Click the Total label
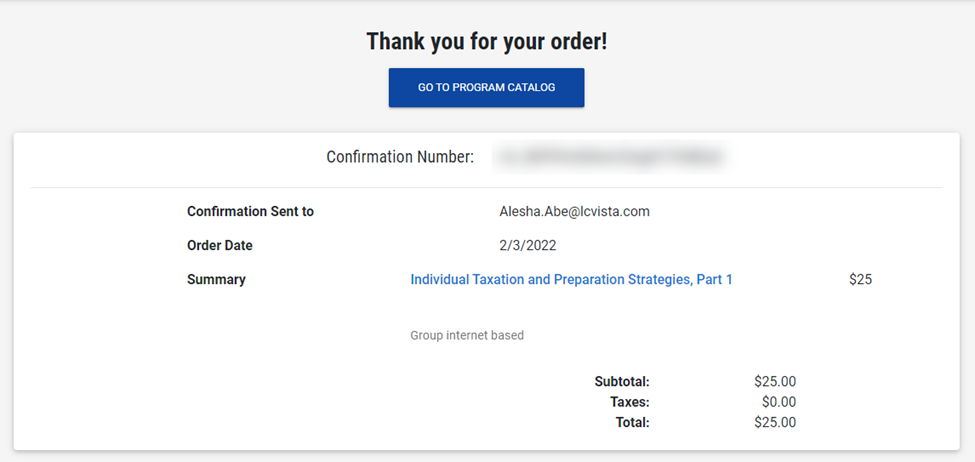 tap(632, 423)
